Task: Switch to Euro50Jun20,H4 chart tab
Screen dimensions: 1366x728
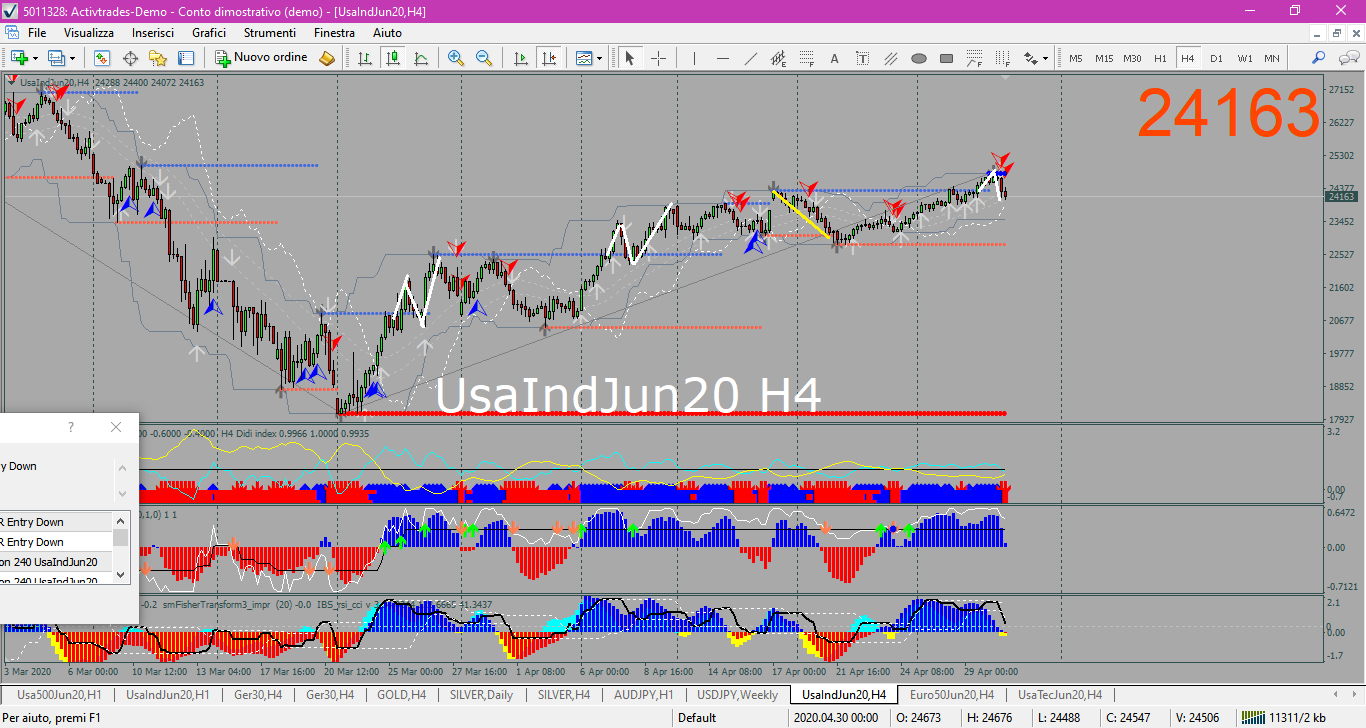Action: 951,694
